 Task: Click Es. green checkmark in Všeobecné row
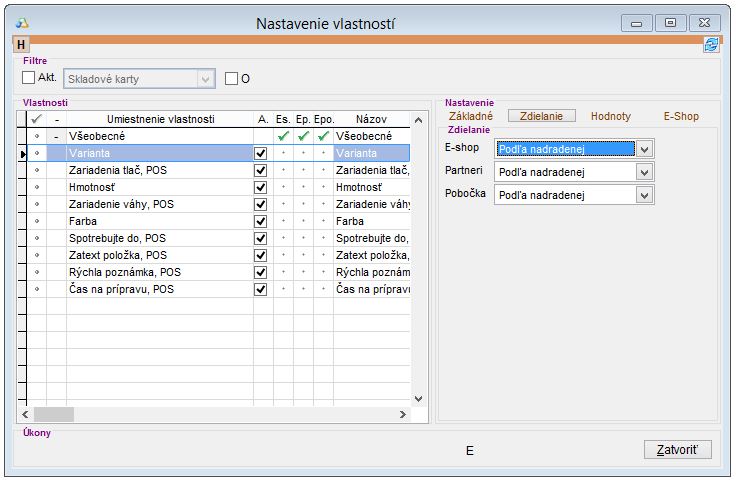click(x=284, y=136)
